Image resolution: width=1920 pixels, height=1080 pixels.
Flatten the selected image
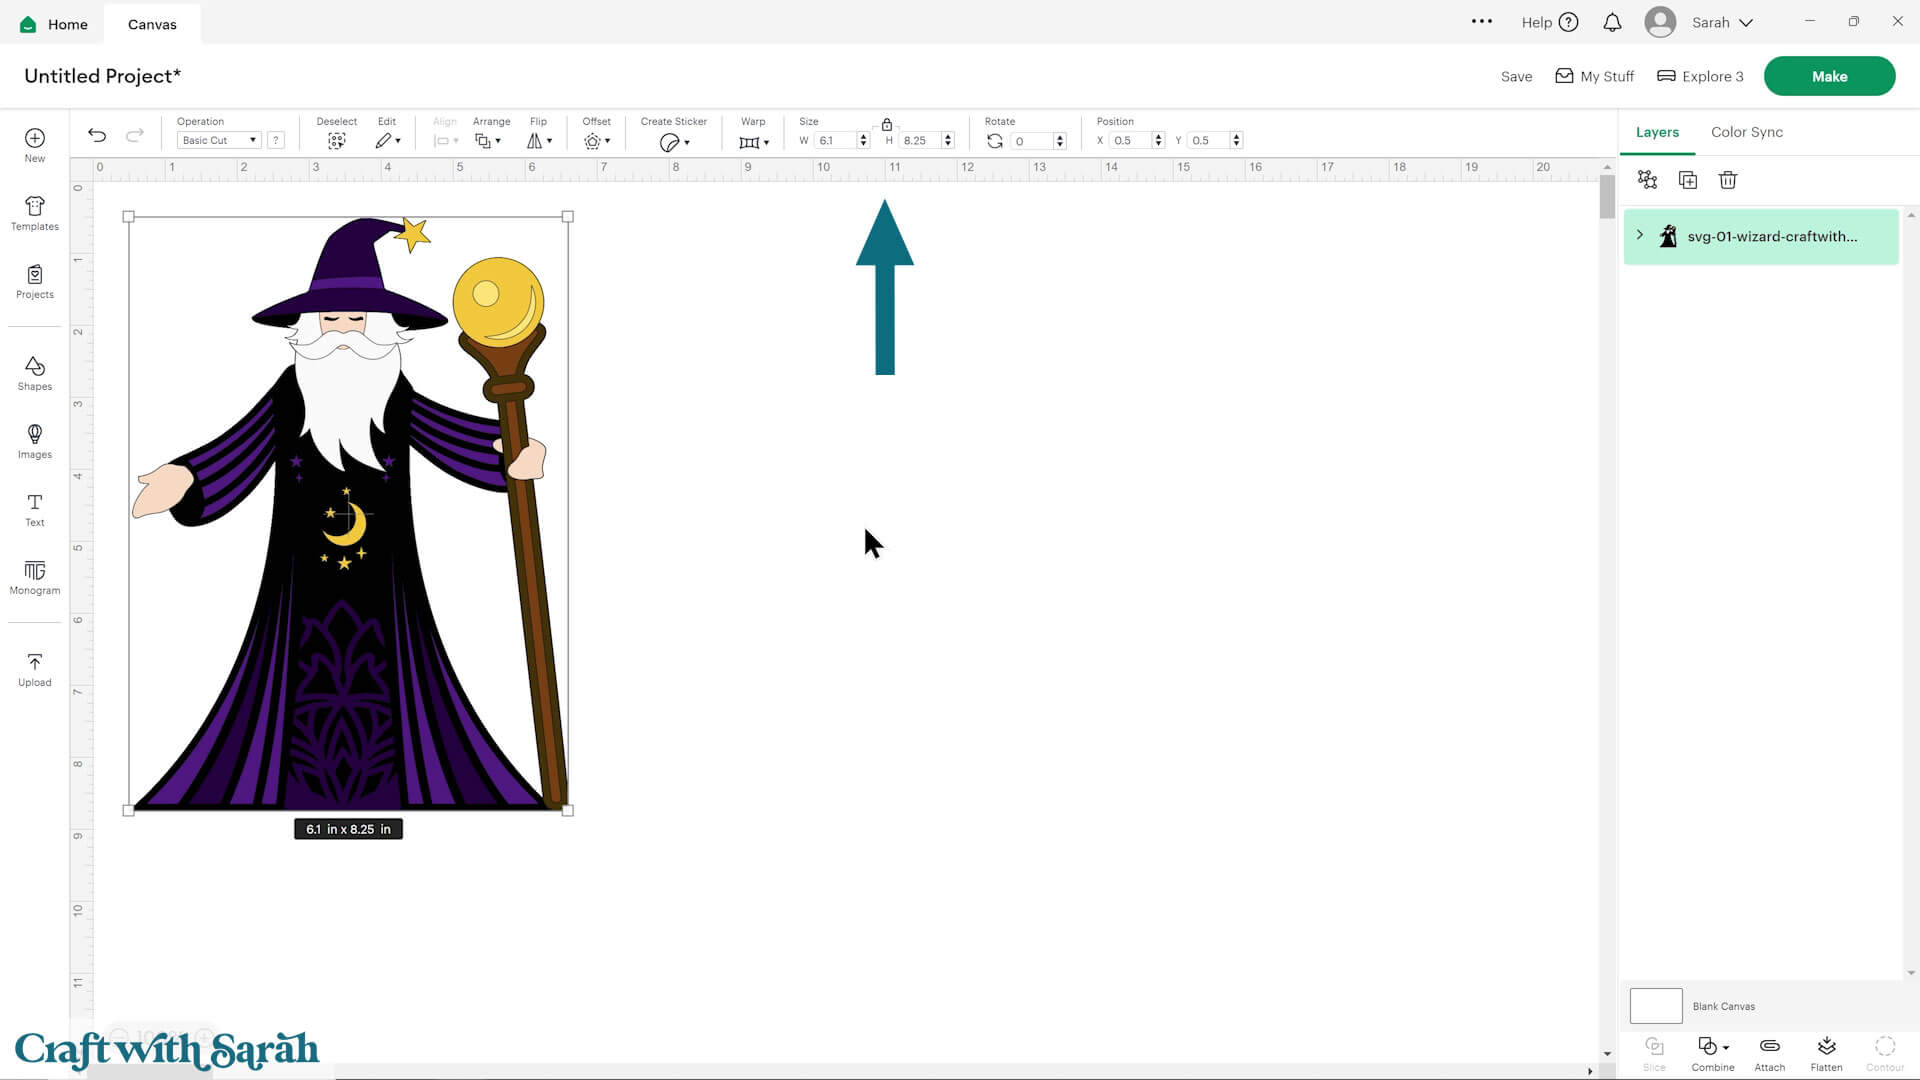point(1826,1050)
